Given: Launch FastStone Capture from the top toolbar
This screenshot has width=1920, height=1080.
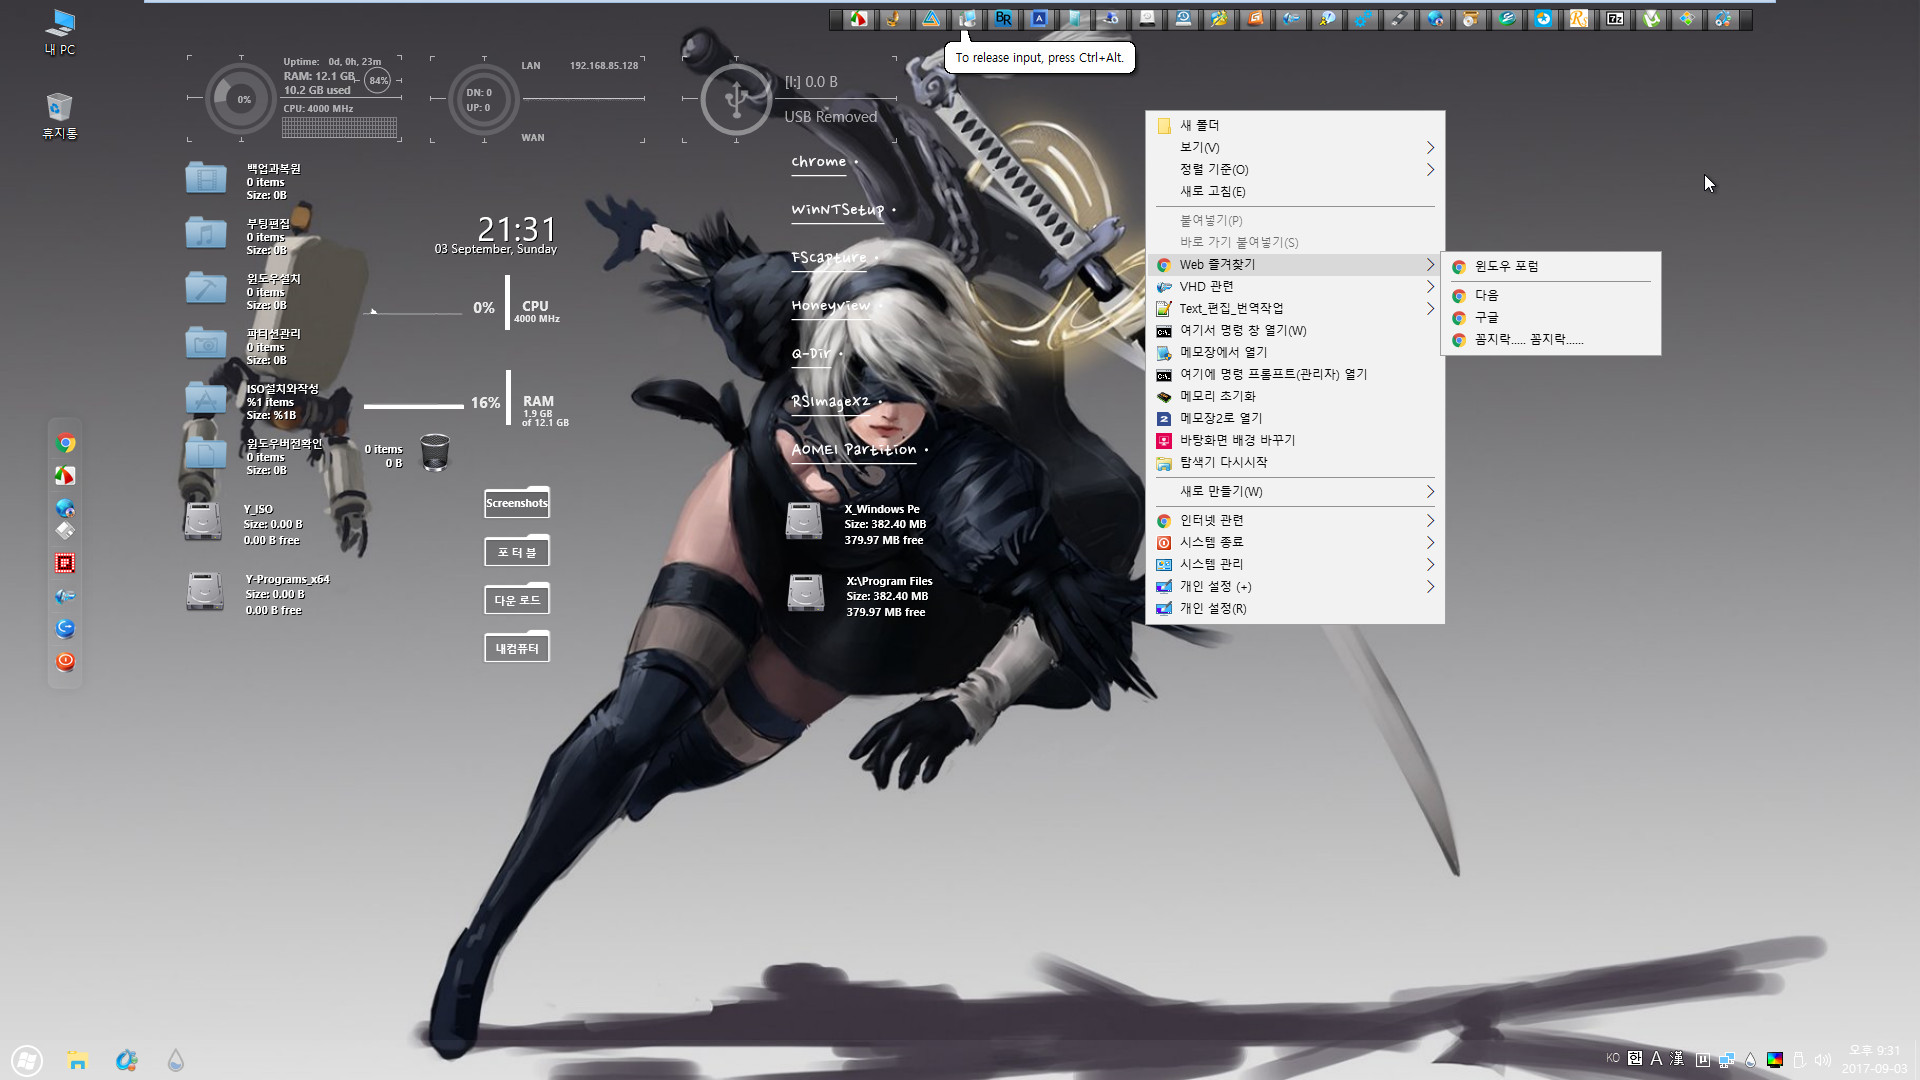Looking at the screenshot, I should [858, 19].
